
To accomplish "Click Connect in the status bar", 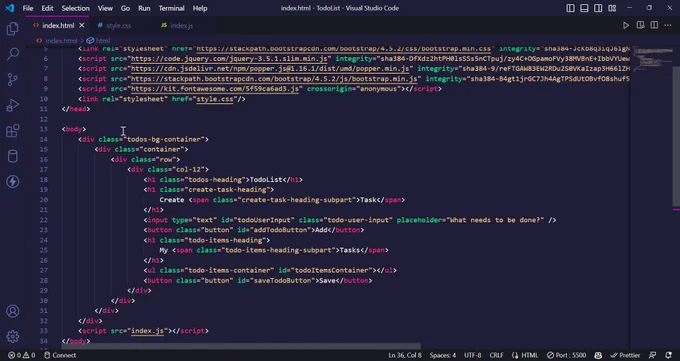I will coord(60,355).
